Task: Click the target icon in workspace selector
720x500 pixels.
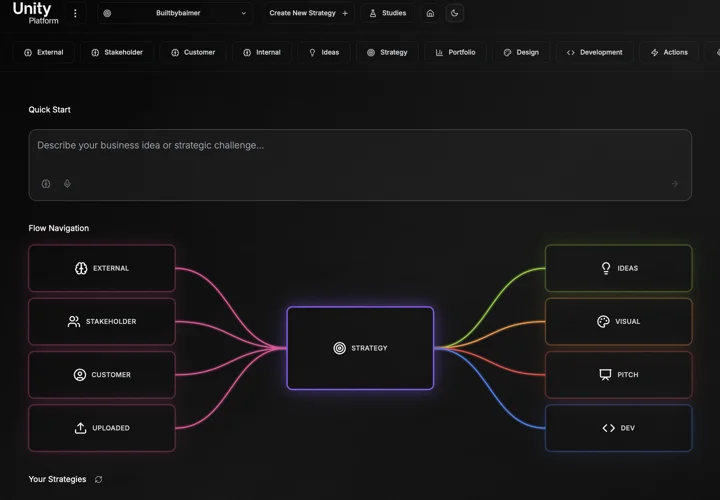Action: [107, 13]
